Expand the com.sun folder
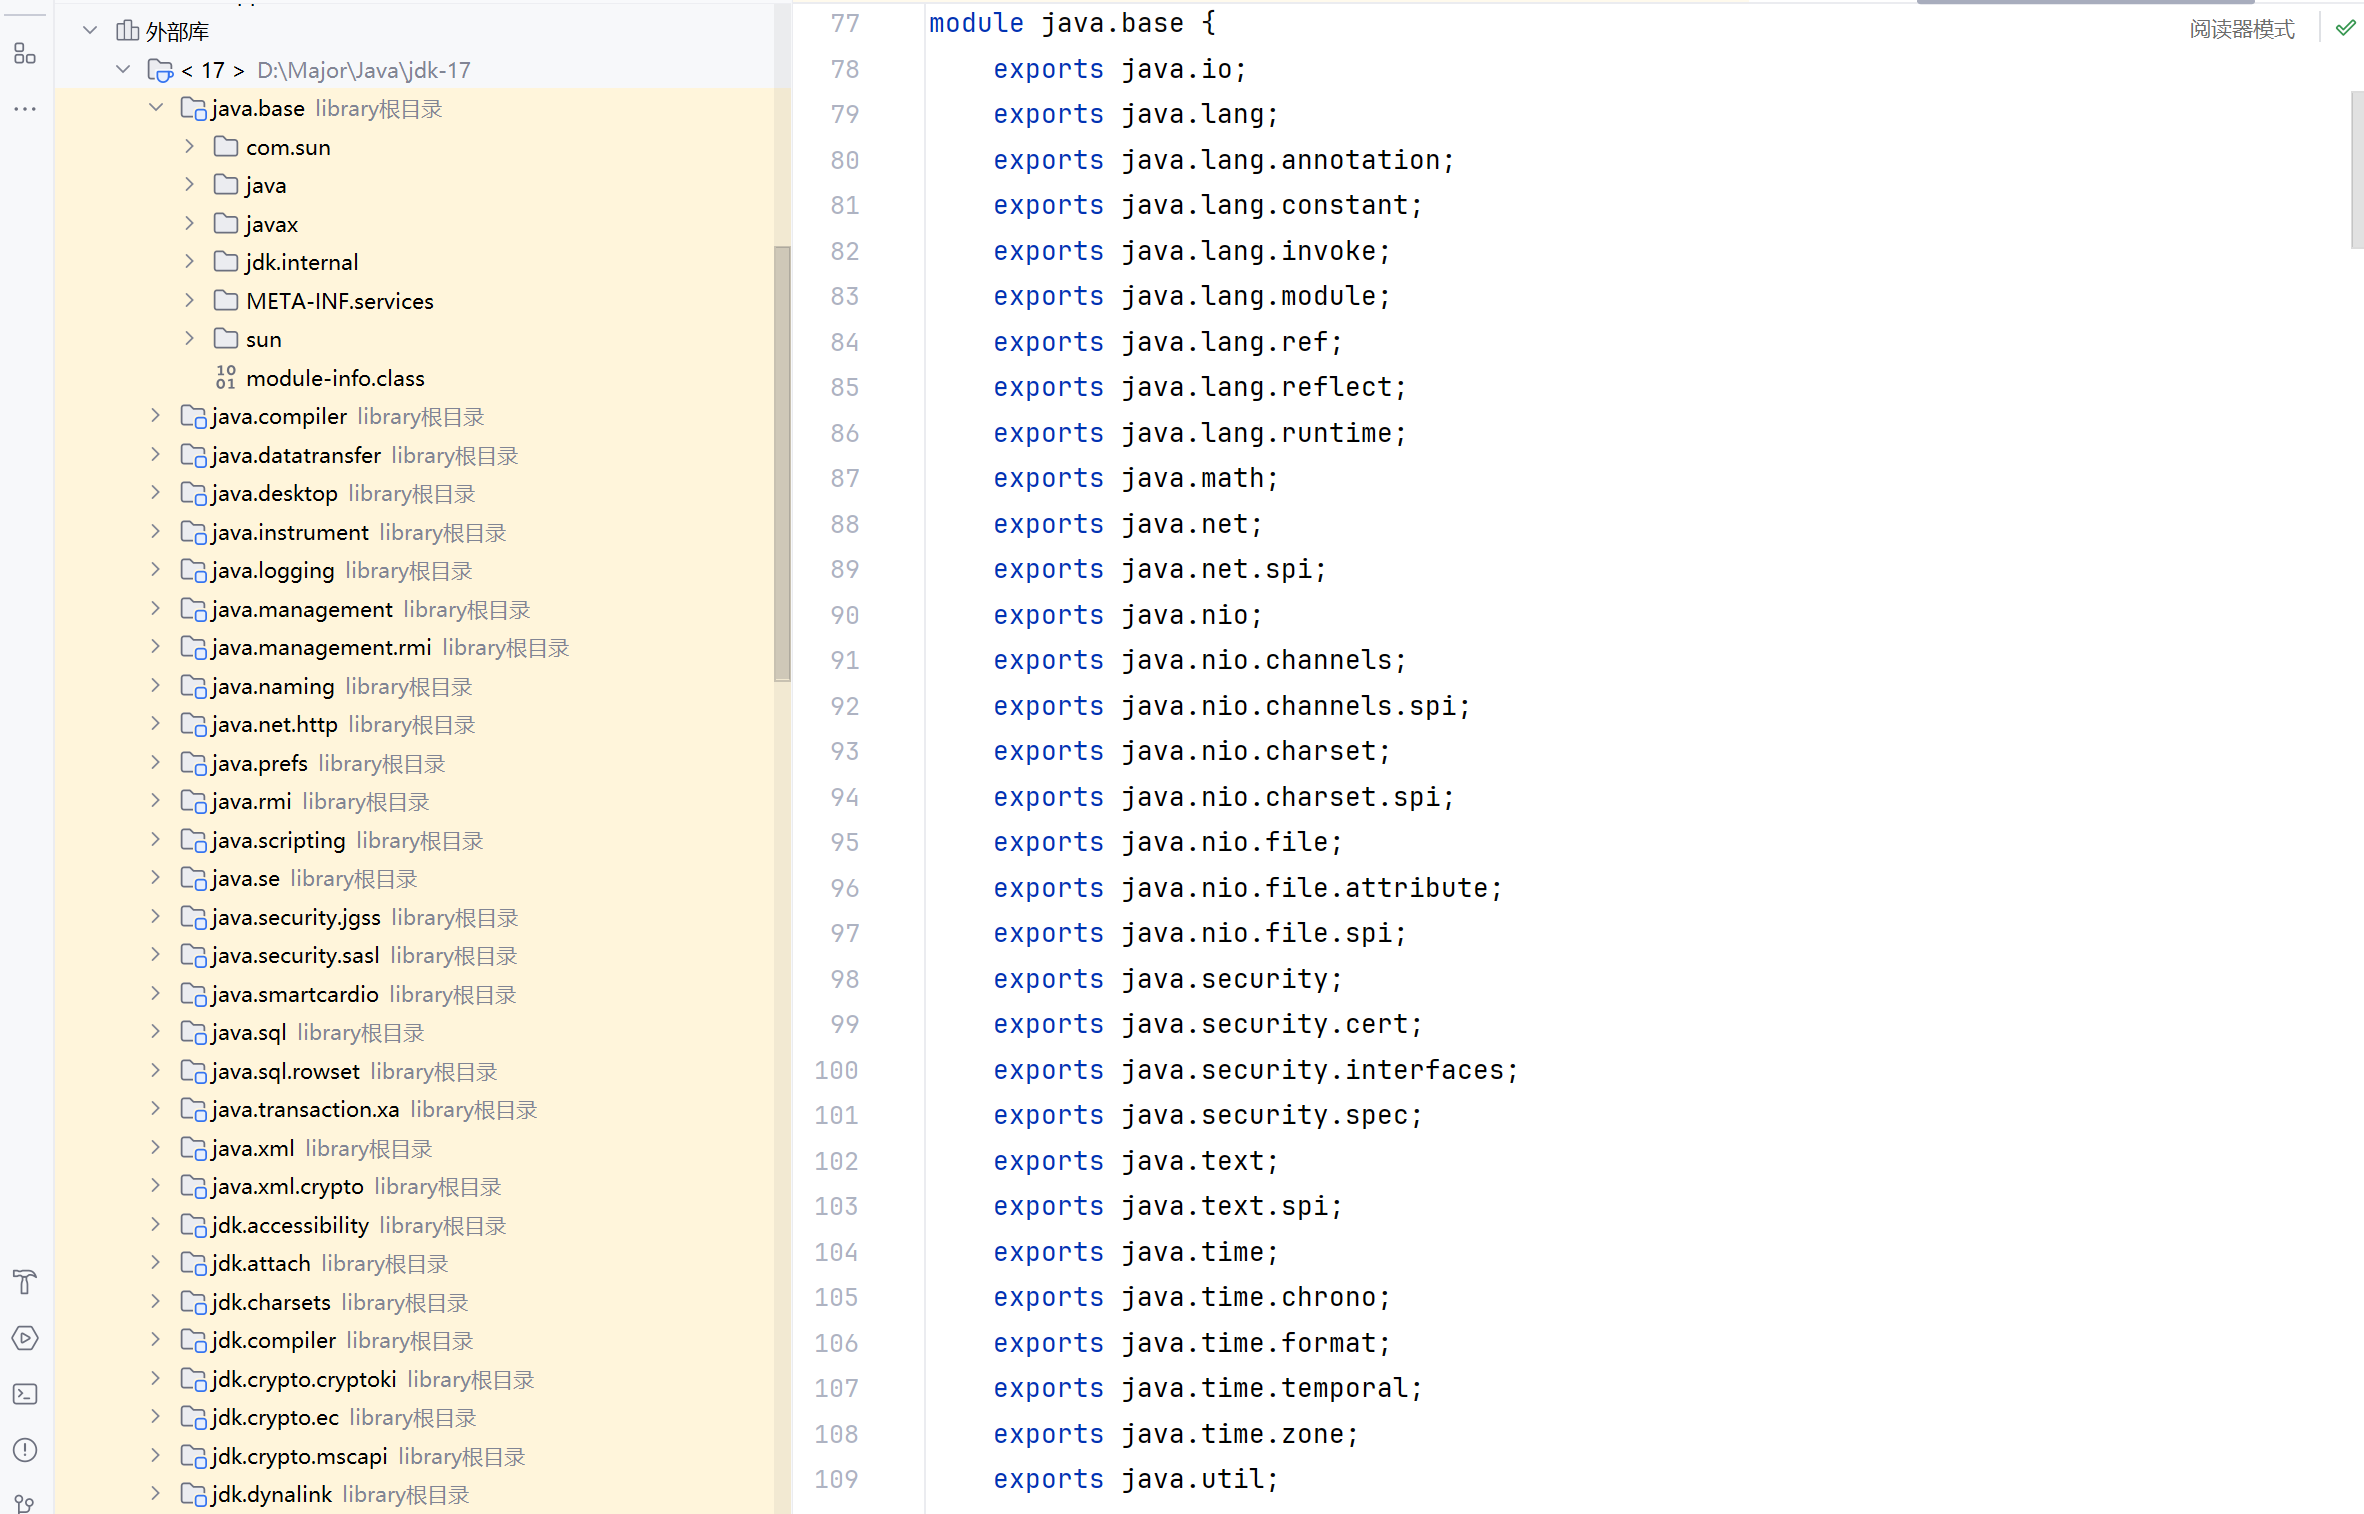This screenshot has width=2364, height=1514. pos(189,147)
